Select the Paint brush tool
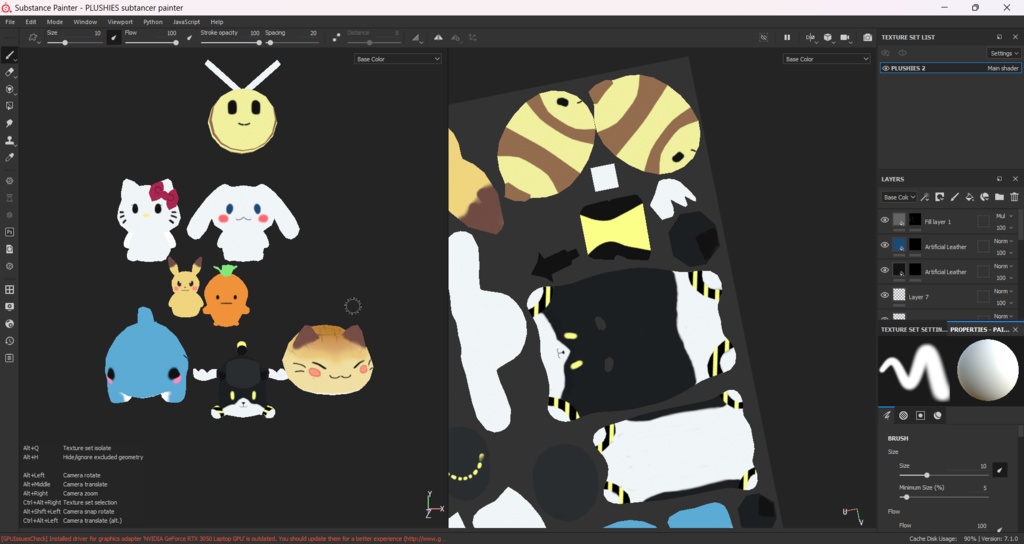Screen dimensions: 1024x544 coord(10,55)
